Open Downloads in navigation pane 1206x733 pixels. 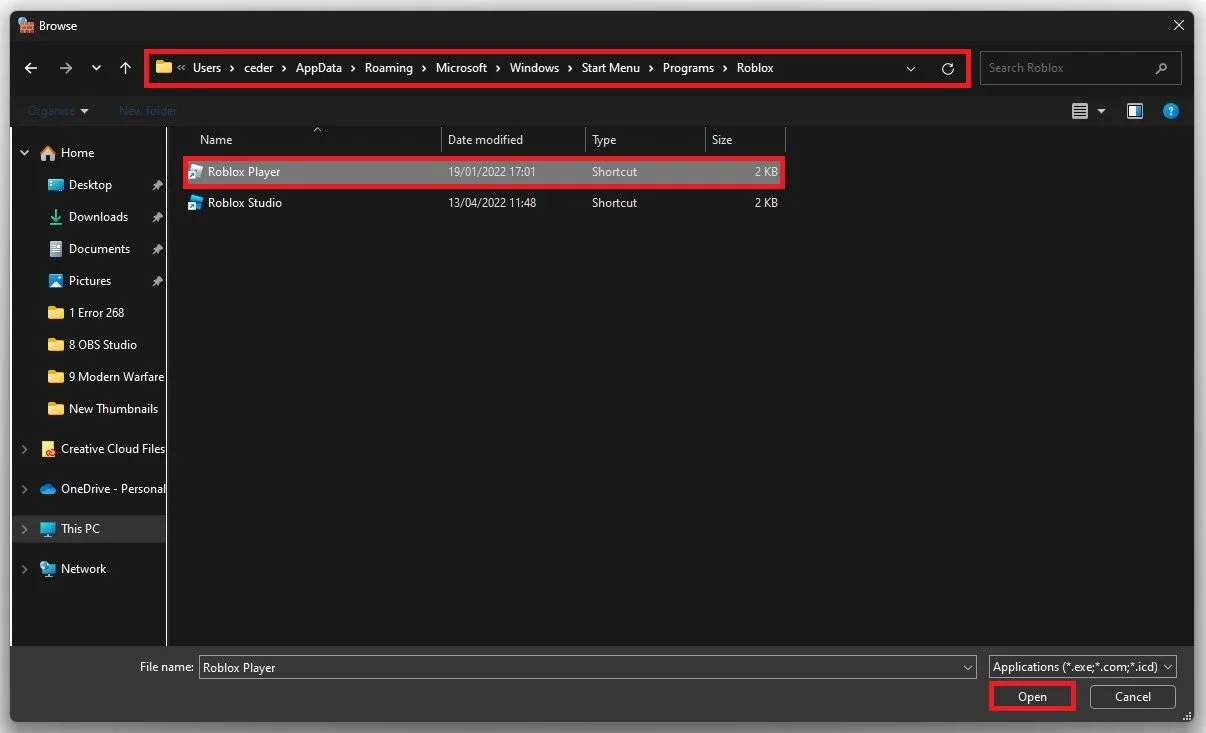point(98,217)
